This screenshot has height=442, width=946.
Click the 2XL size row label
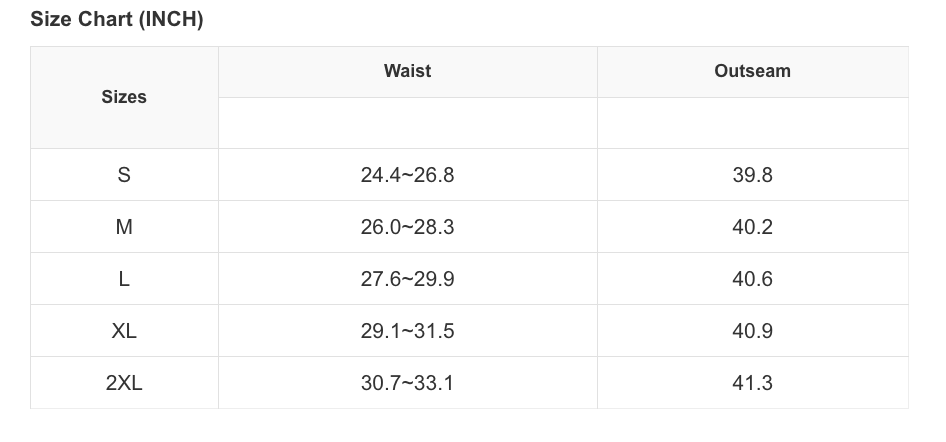coord(124,383)
